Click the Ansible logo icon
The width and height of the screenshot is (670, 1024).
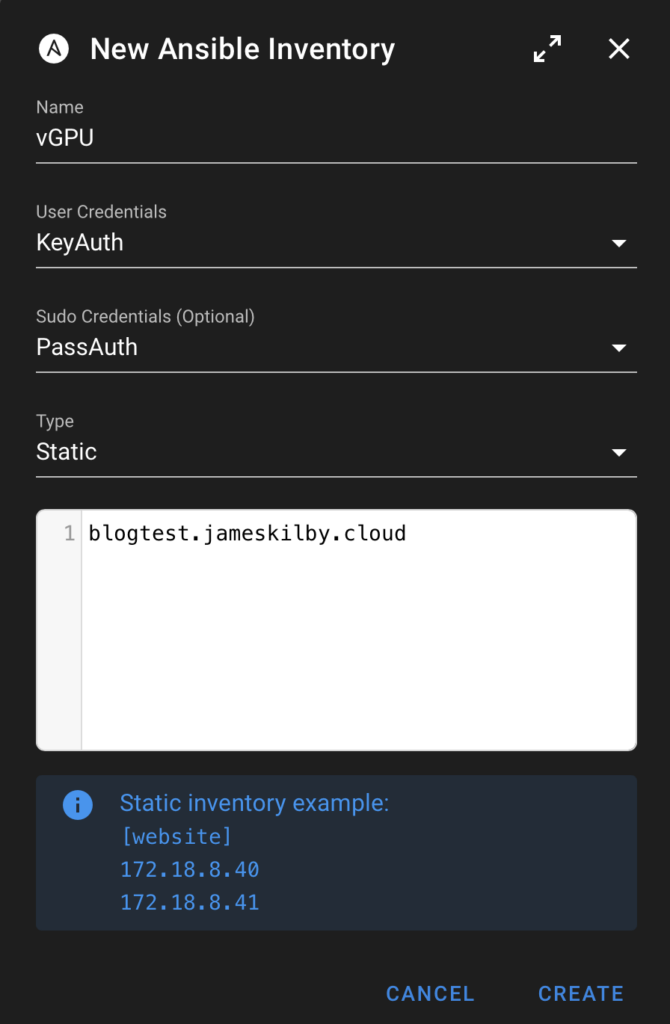point(54,48)
